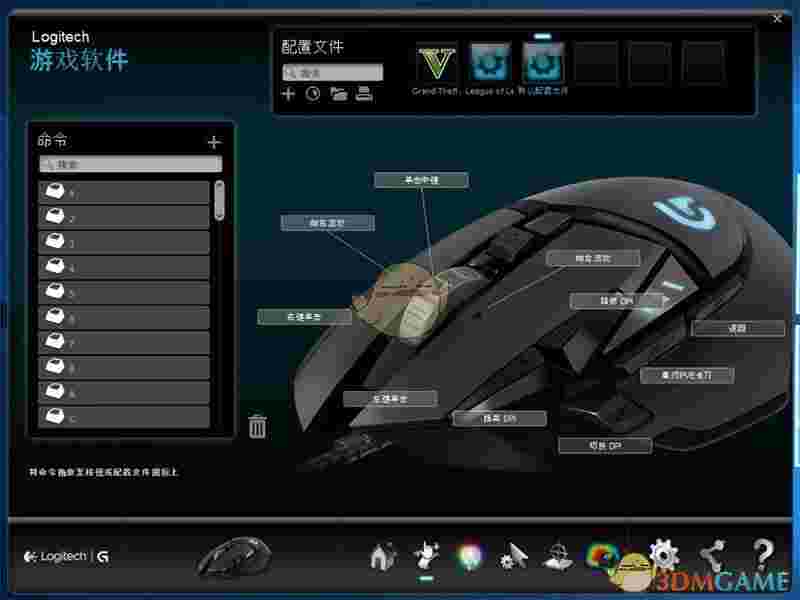Click the share icon in bottom bar
This screenshot has width=800, height=600.
pyautogui.click(x=712, y=554)
